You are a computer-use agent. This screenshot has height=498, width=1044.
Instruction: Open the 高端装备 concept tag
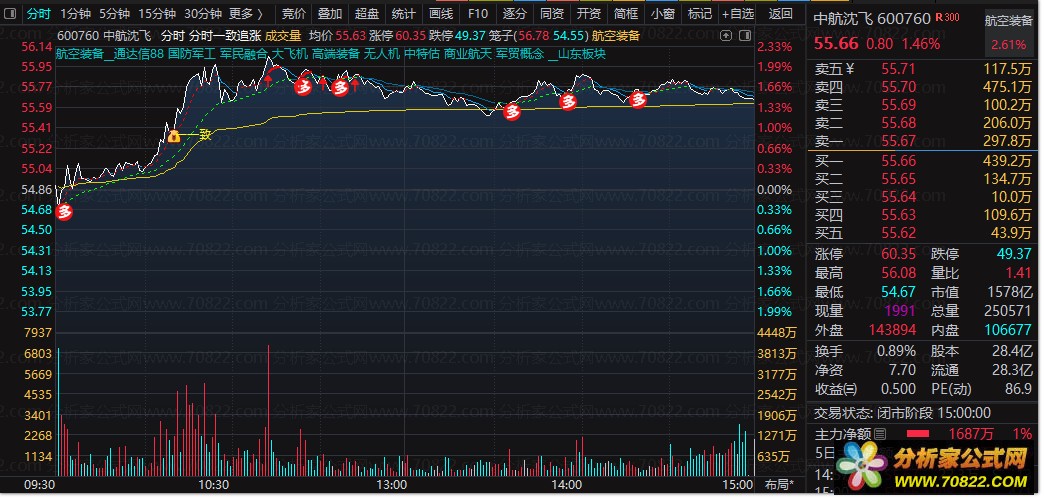(335, 54)
